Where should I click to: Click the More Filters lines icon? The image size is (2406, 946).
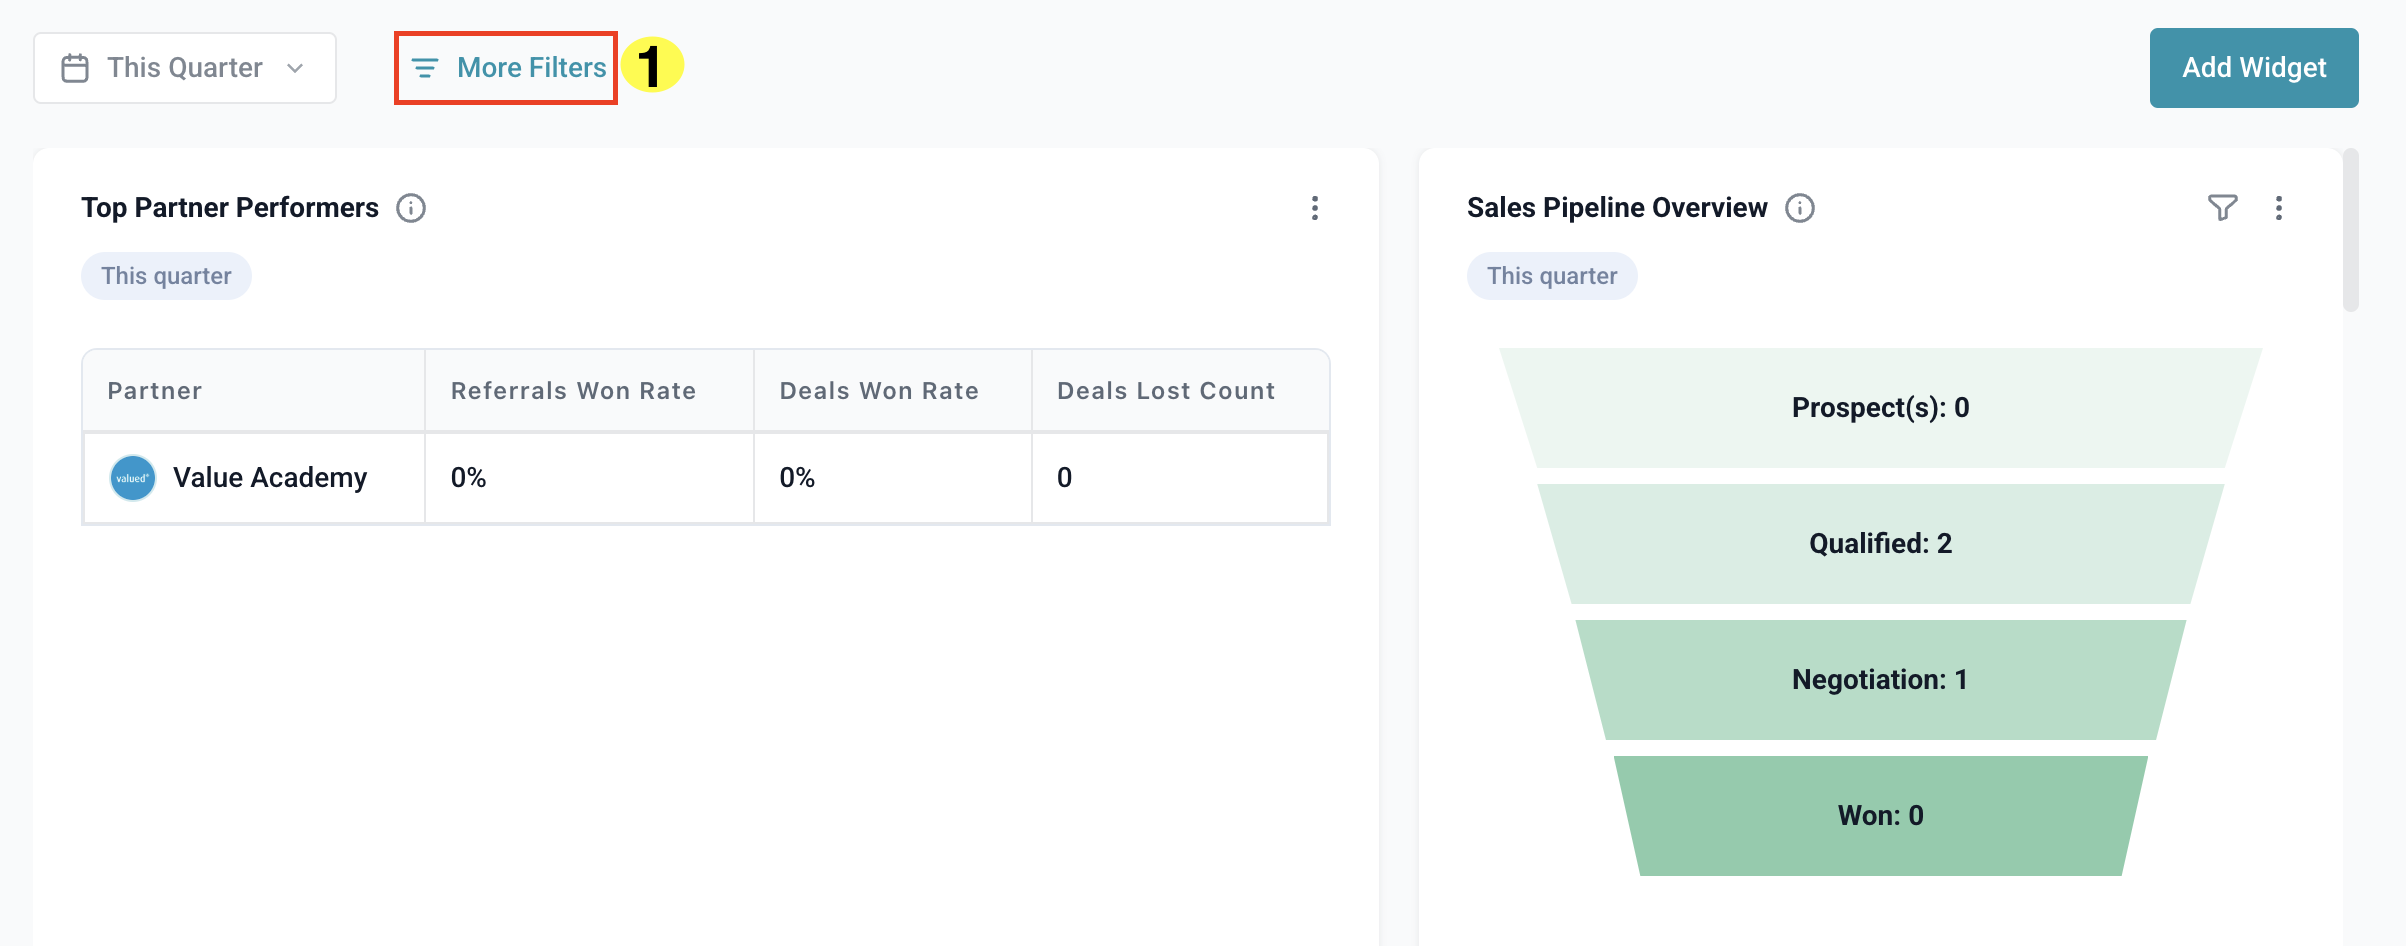pyautogui.click(x=425, y=68)
